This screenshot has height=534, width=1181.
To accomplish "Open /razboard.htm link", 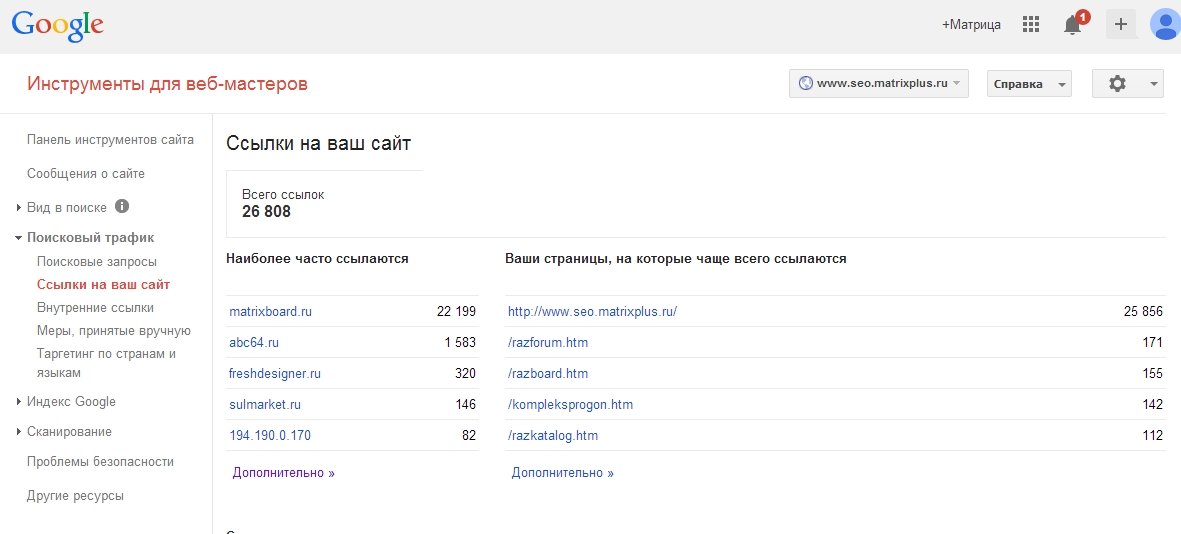I will point(548,374).
